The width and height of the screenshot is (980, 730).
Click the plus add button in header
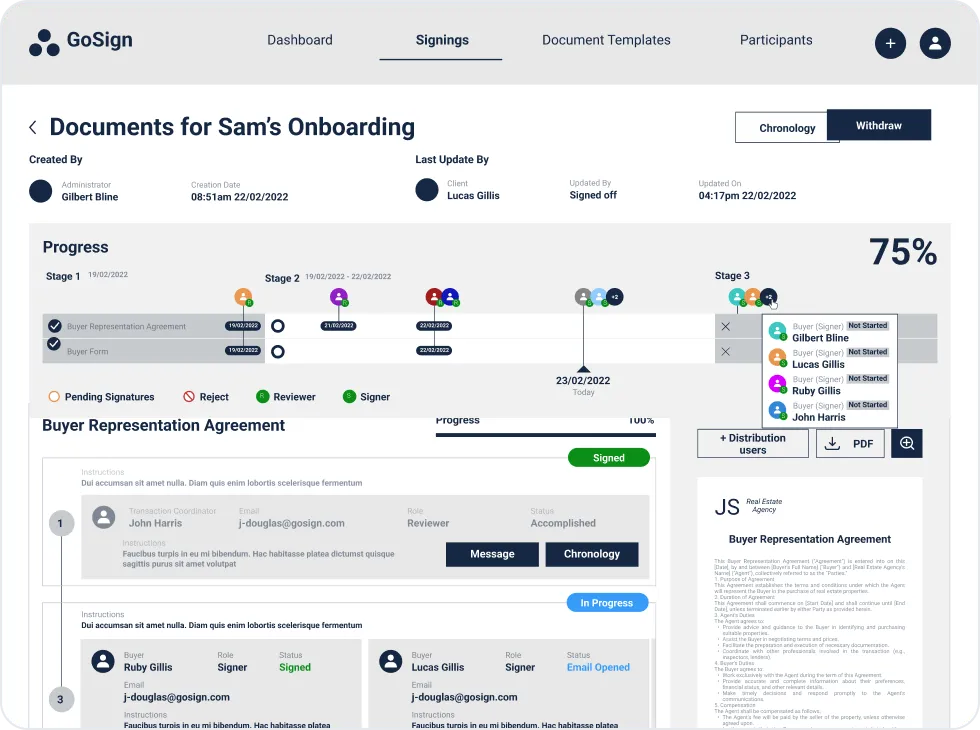890,43
